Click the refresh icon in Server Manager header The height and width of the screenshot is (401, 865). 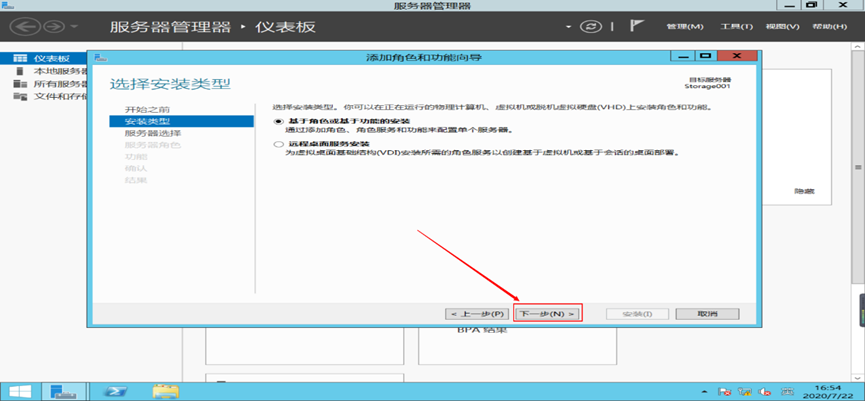[x=591, y=26]
